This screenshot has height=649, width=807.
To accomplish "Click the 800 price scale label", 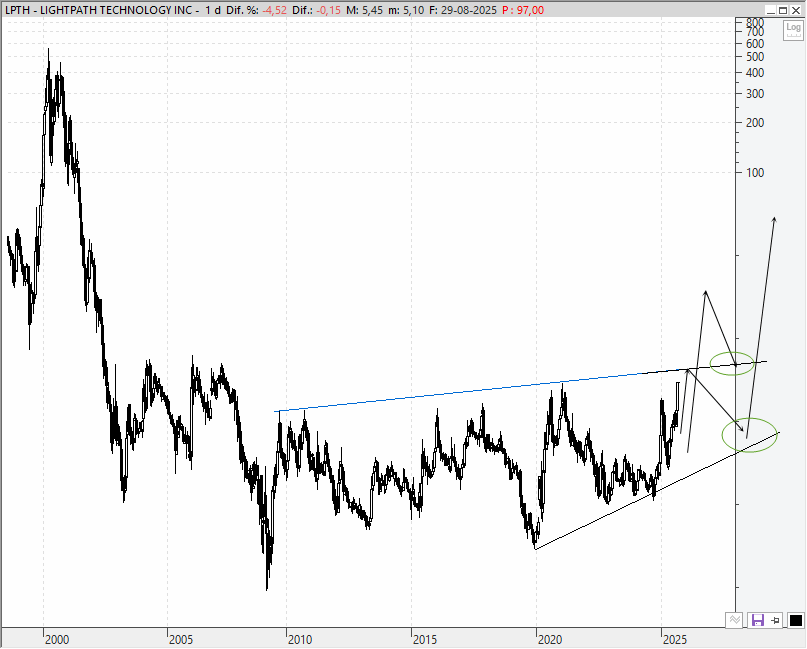I will 755,23.
